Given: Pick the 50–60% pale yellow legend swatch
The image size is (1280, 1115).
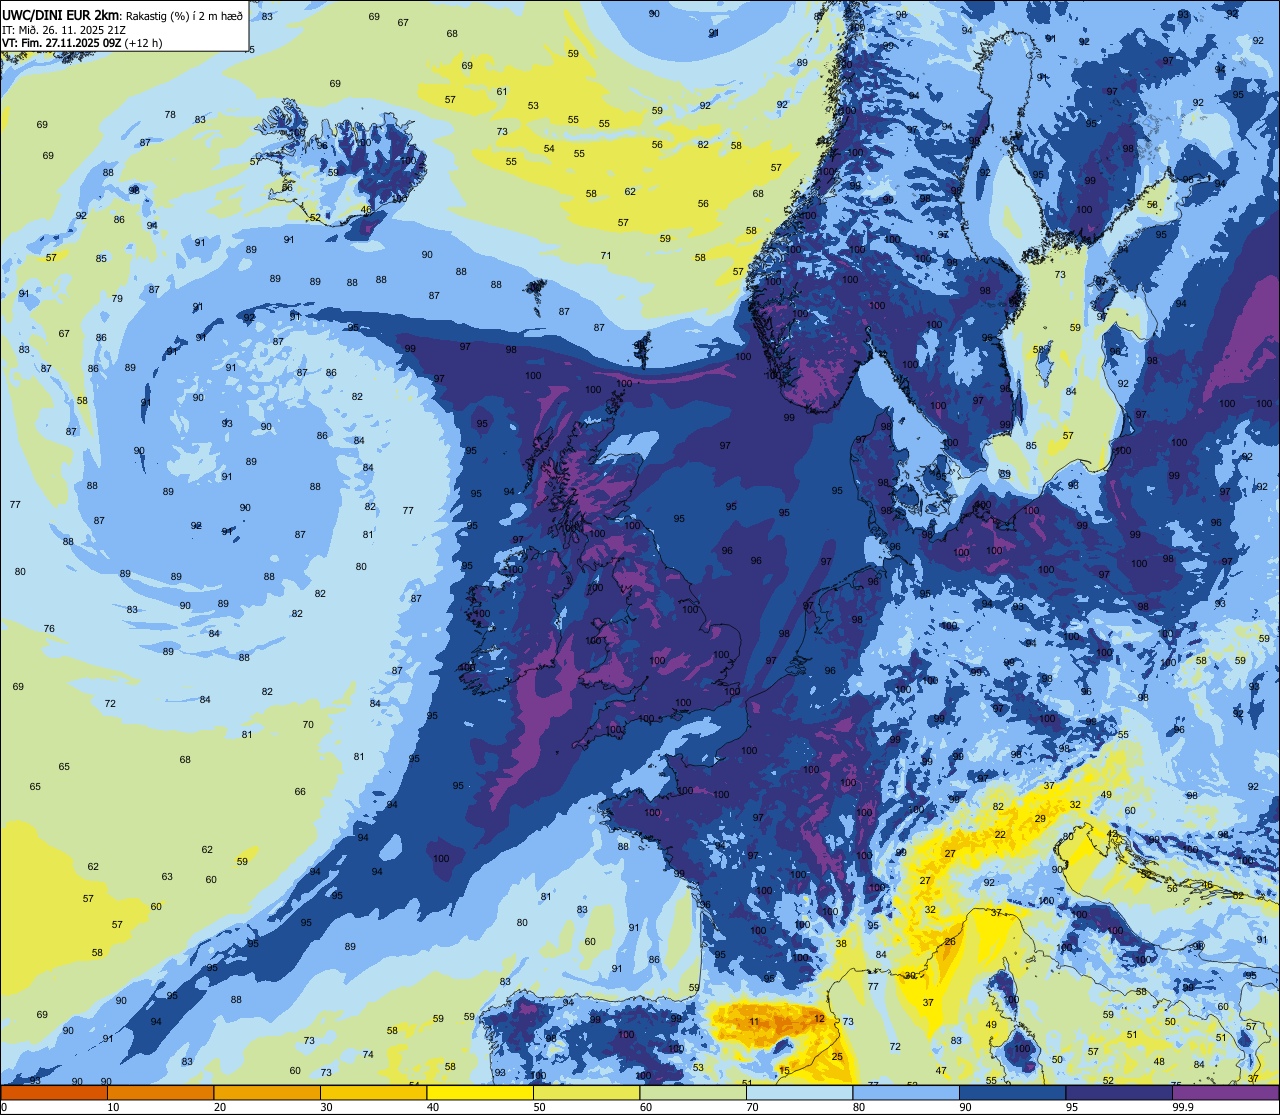Looking at the screenshot, I should click(x=586, y=1091).
